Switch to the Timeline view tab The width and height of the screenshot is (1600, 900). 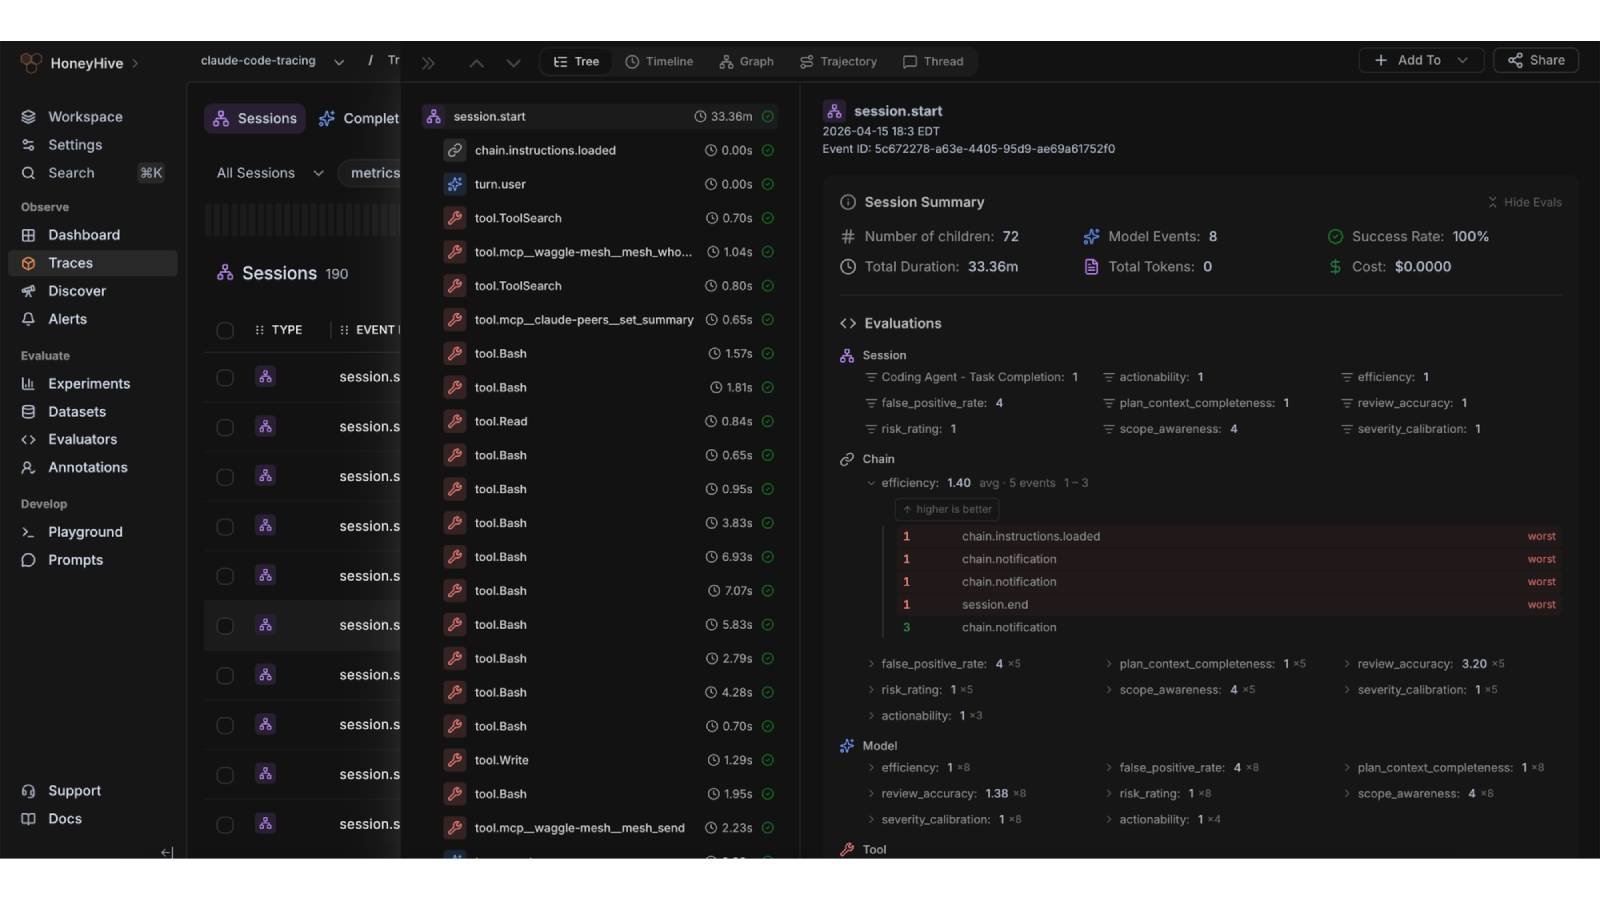click(x=659, y=62)
